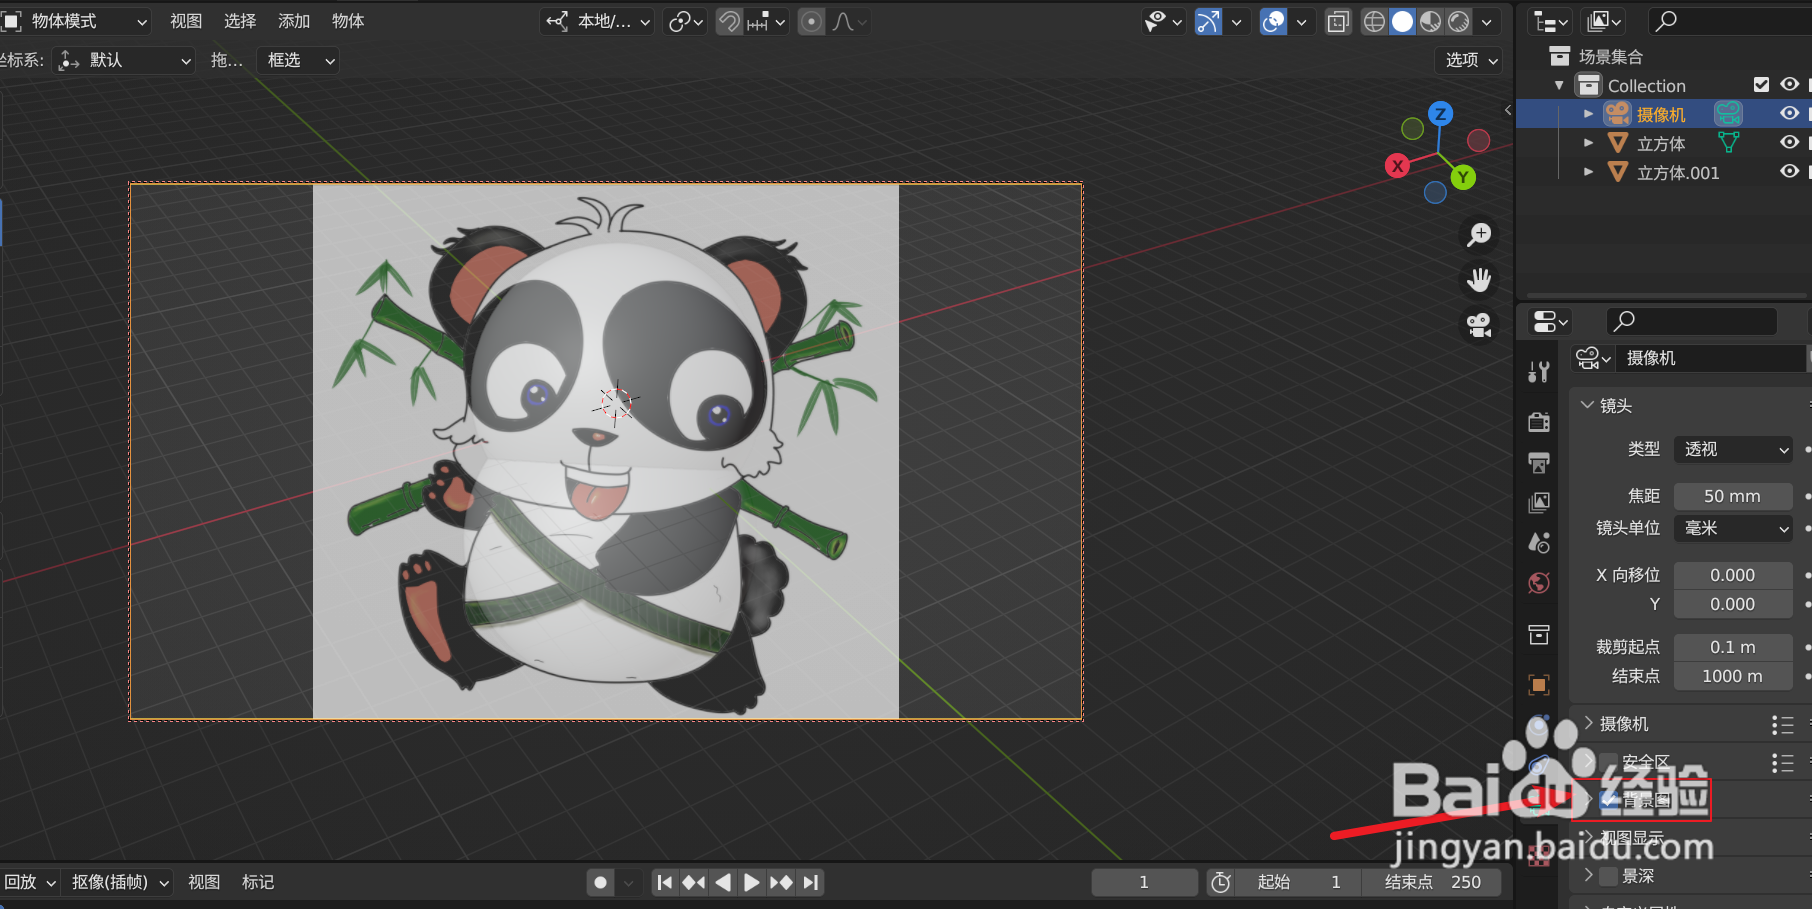This screenshot has width=1812, height=909.
Task: Open snapping element options icon
Action: (766, 21)
